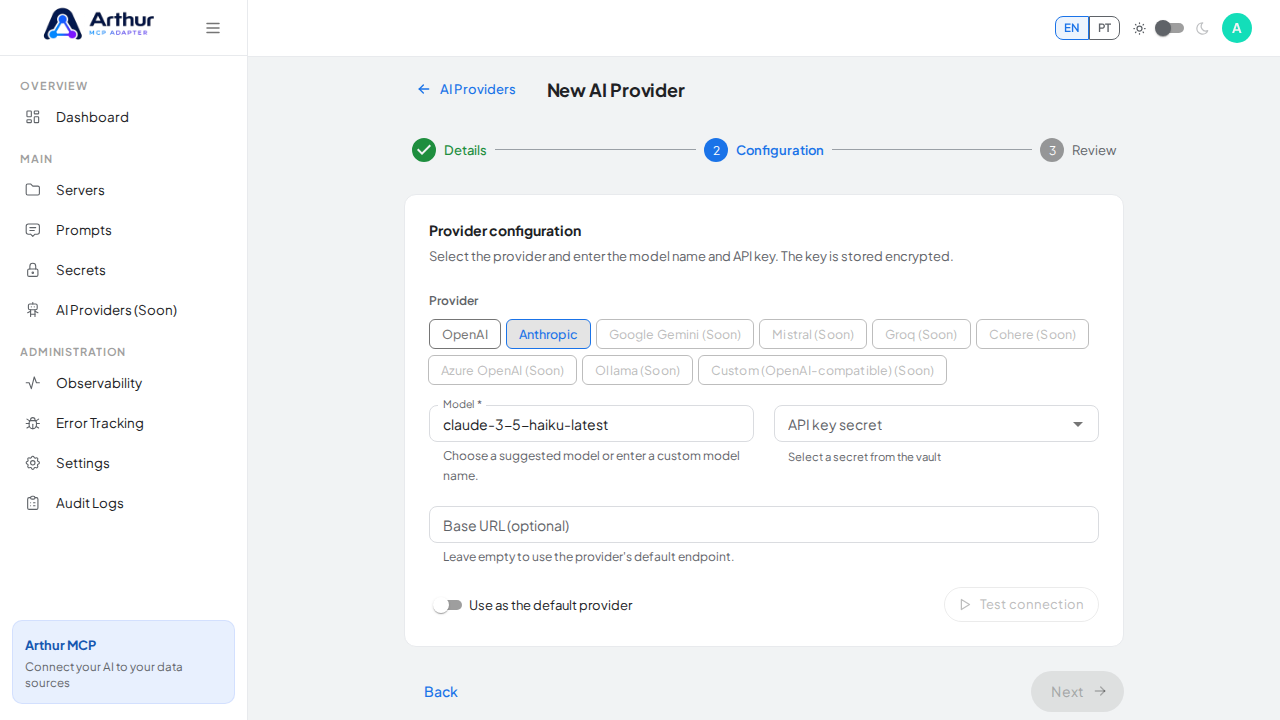The image size is (1280, 720).
Task: Open Dashboard in sidebar
Action: click(x=123, y=117)
